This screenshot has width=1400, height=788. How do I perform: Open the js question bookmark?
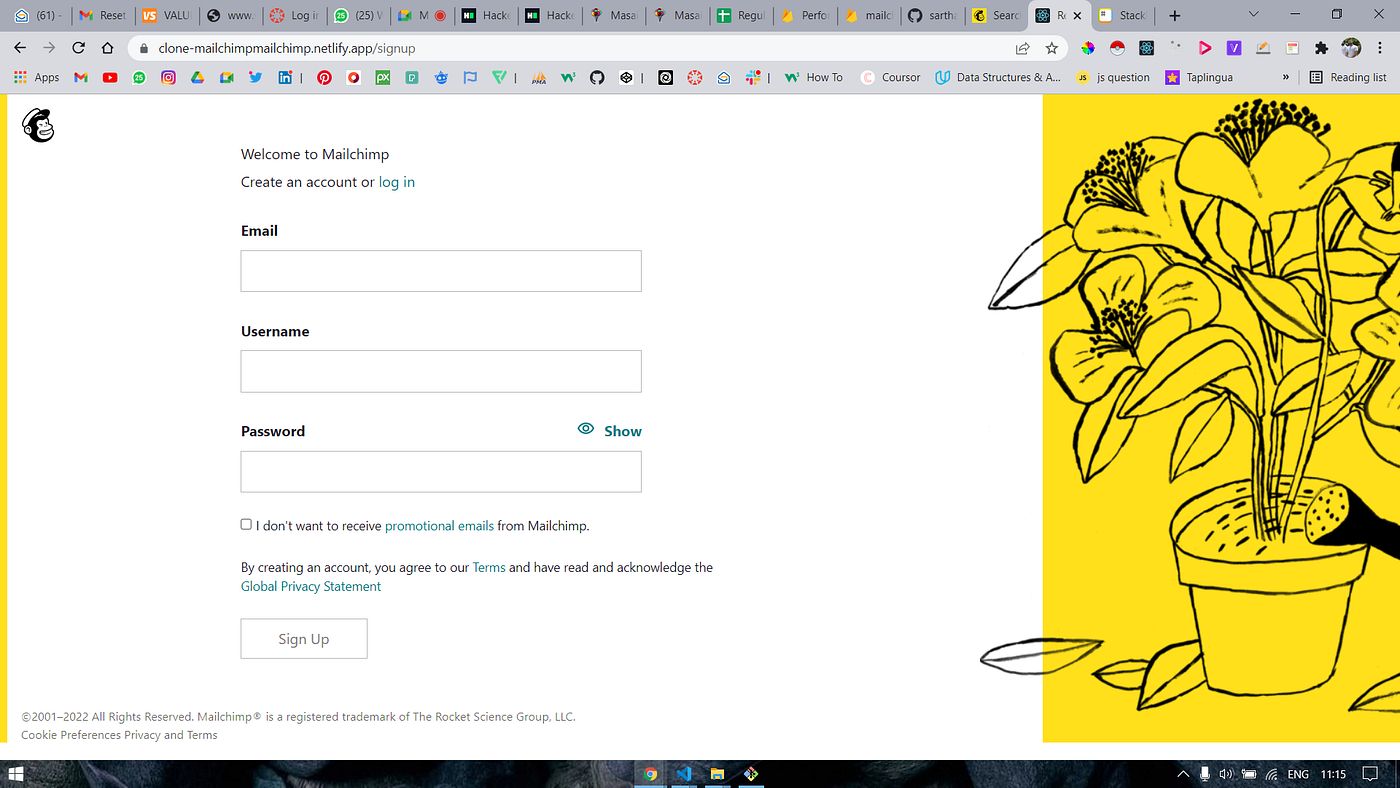coord(1113,77)
